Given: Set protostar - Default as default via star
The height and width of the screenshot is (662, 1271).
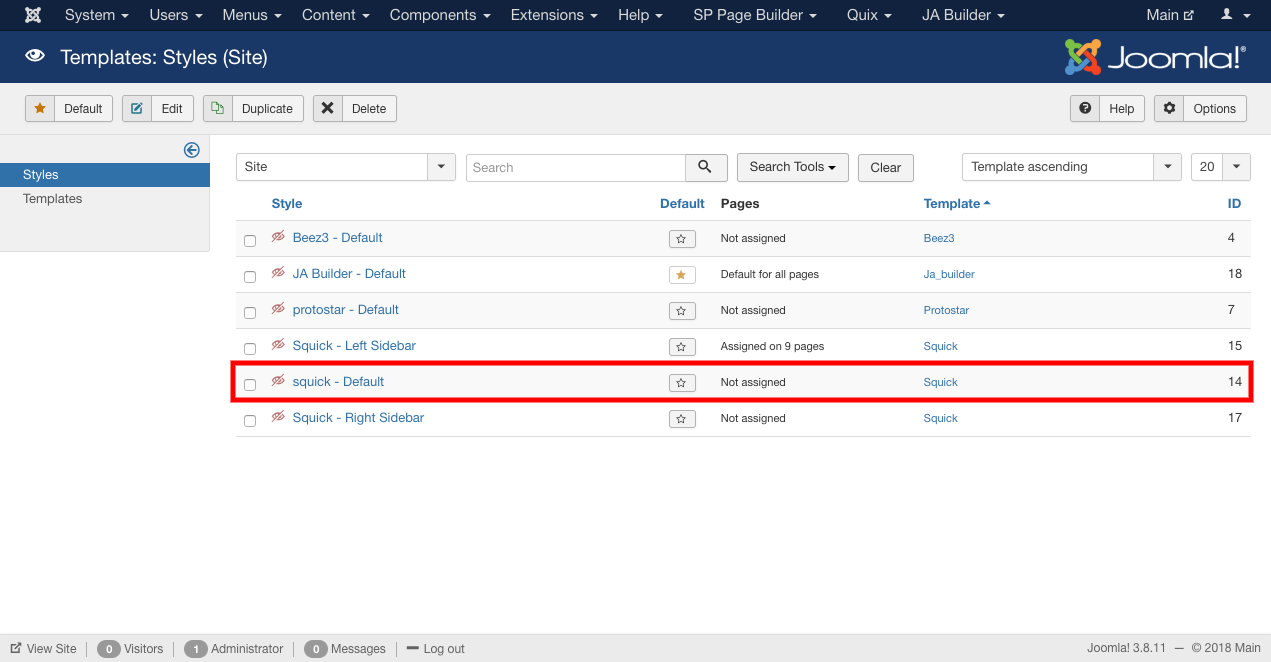Looking at the screenshot, I should click(681, 311).
